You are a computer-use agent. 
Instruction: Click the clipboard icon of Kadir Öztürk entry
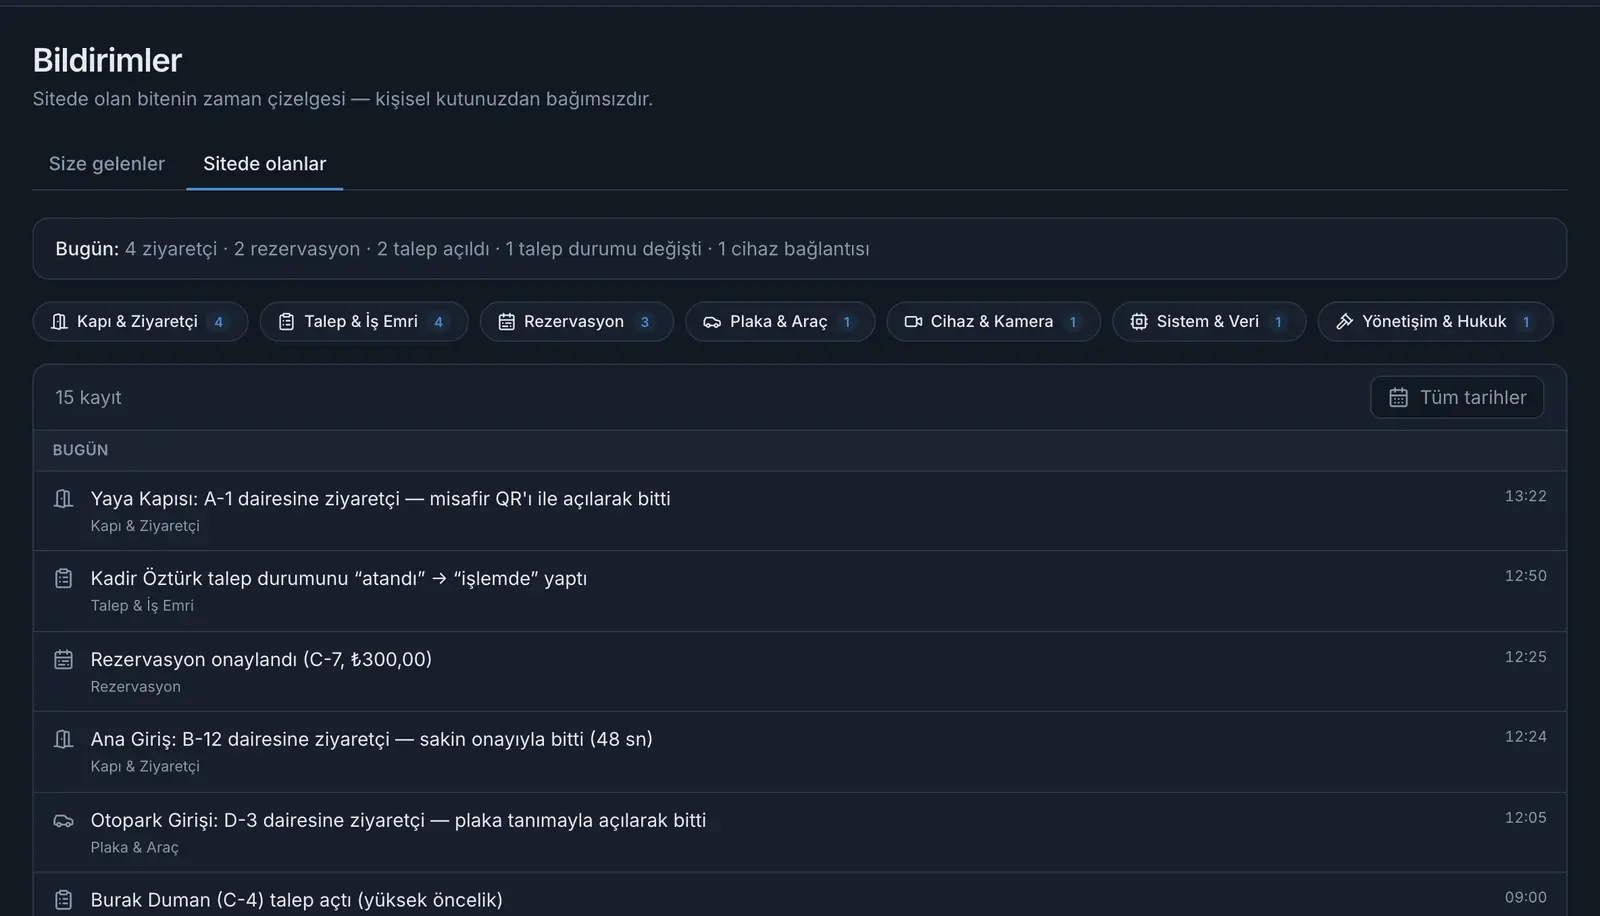pos(63,578)
